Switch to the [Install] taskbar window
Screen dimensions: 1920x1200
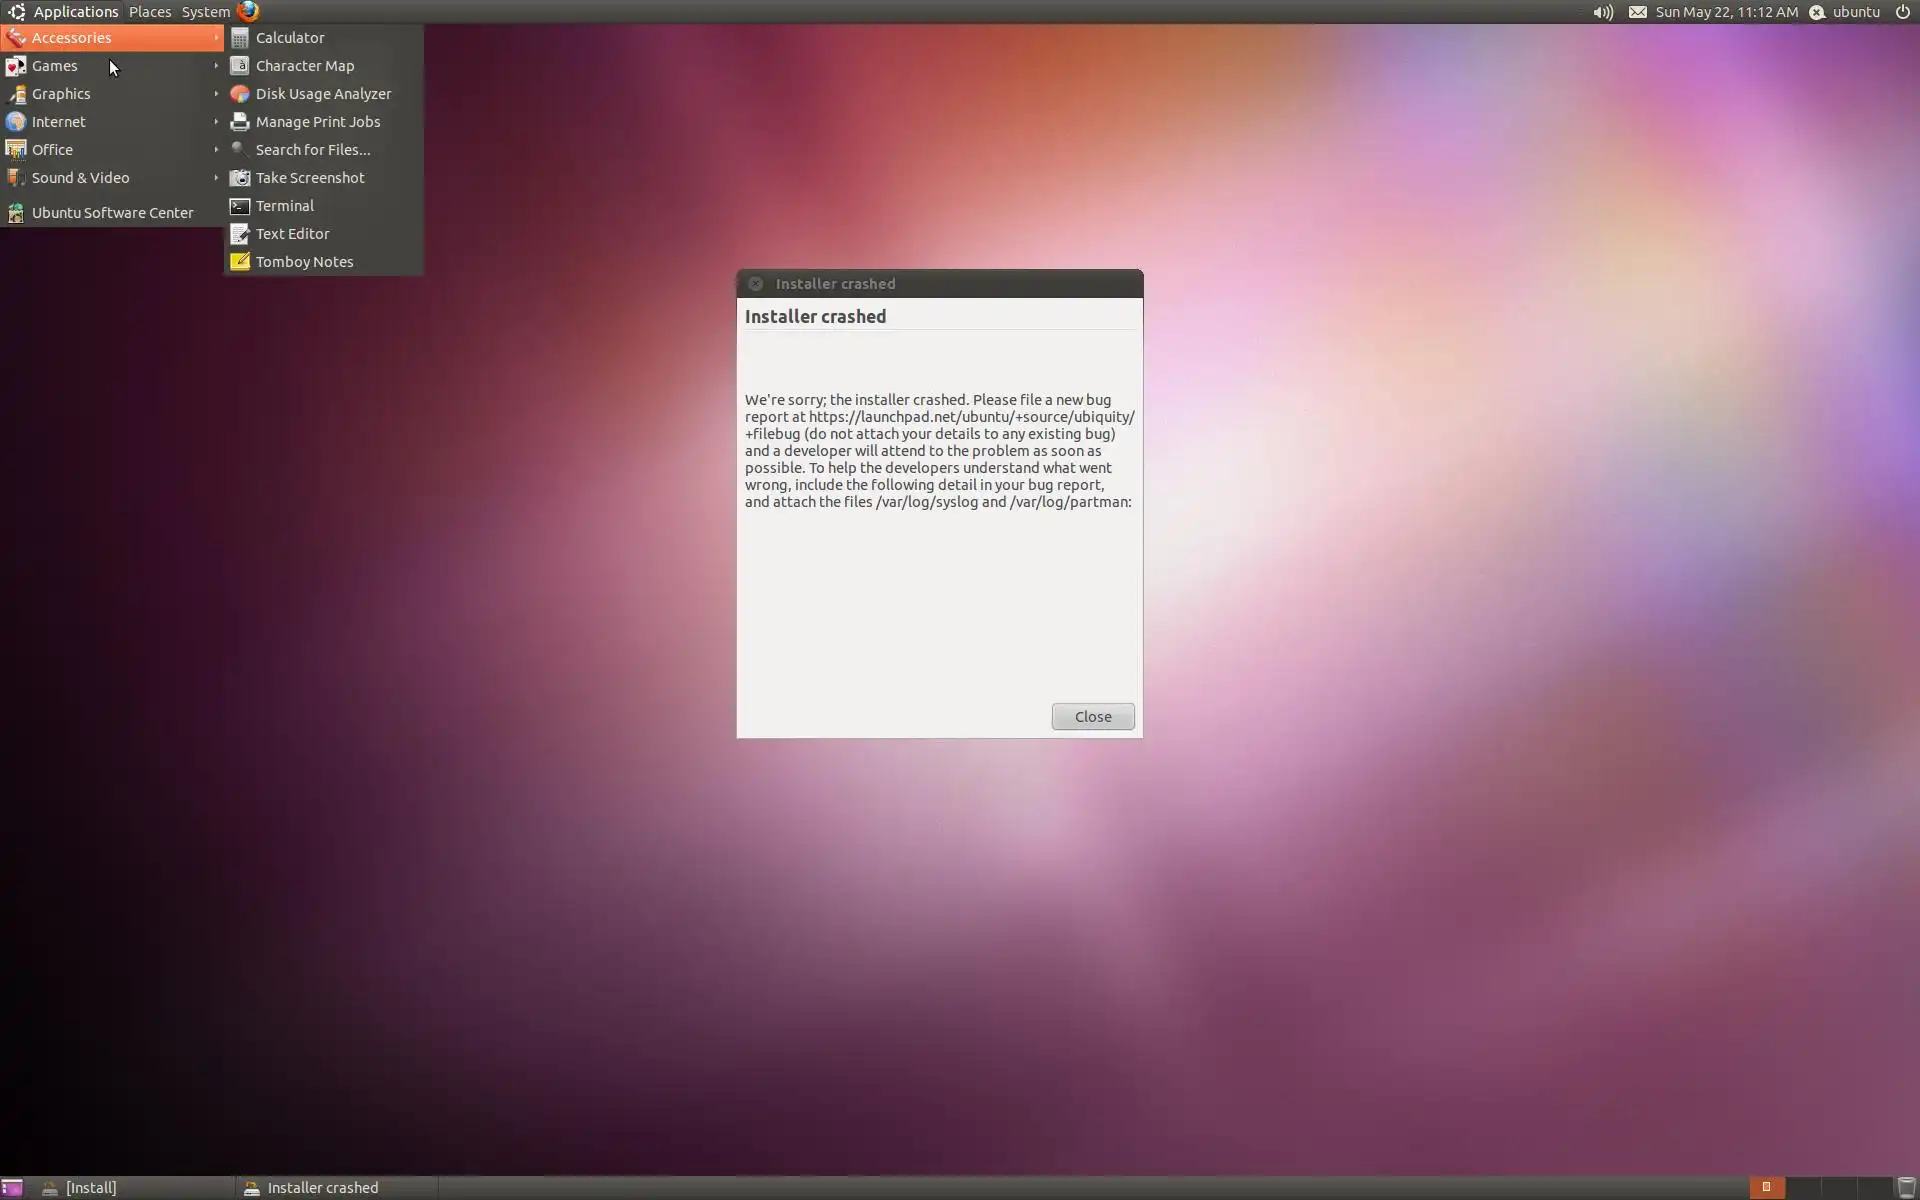tap(90, 1187)
